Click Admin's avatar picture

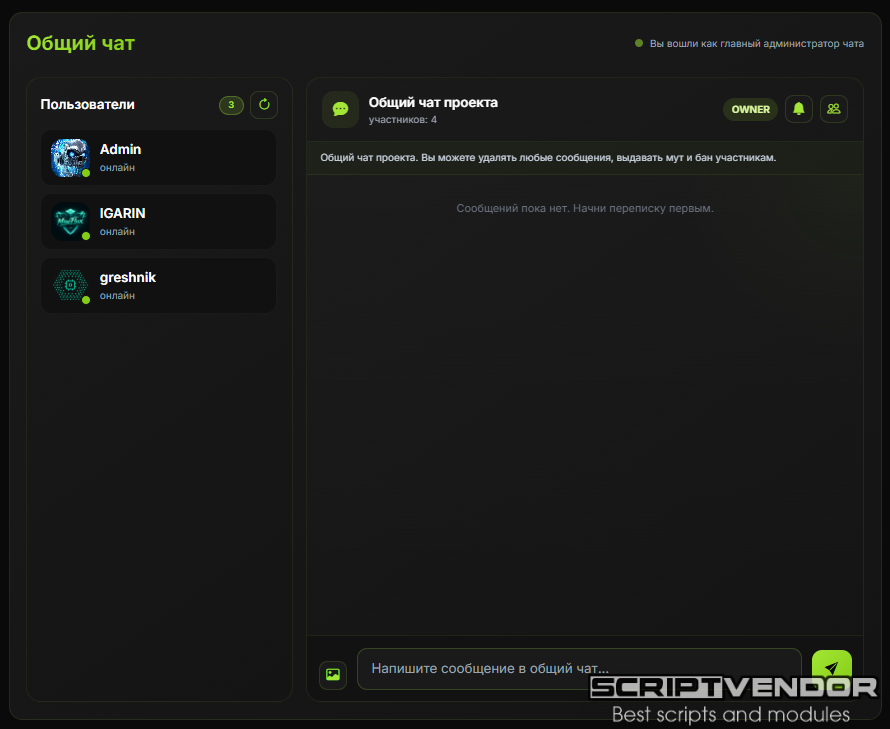tap(70, 157)
